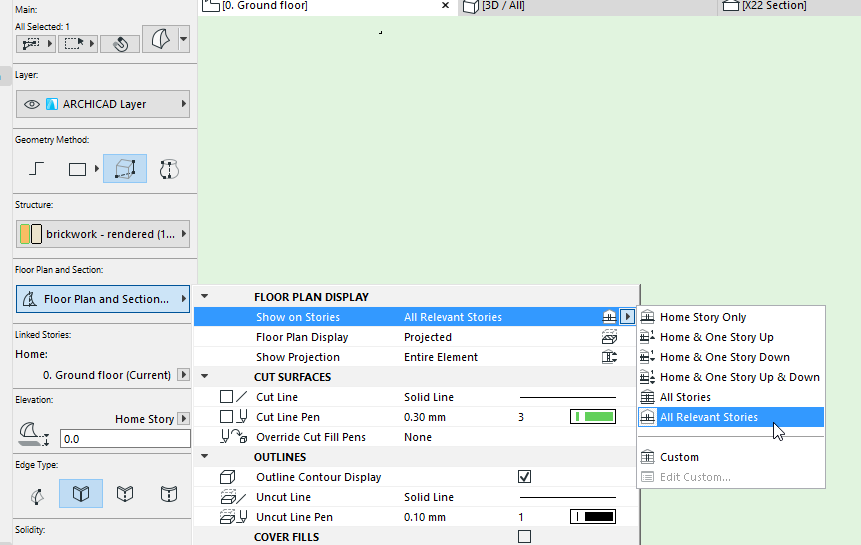Click the selection settings dialog icon
Image resolution: width=861 pixels, height=545 pixels.
[36, 43]
